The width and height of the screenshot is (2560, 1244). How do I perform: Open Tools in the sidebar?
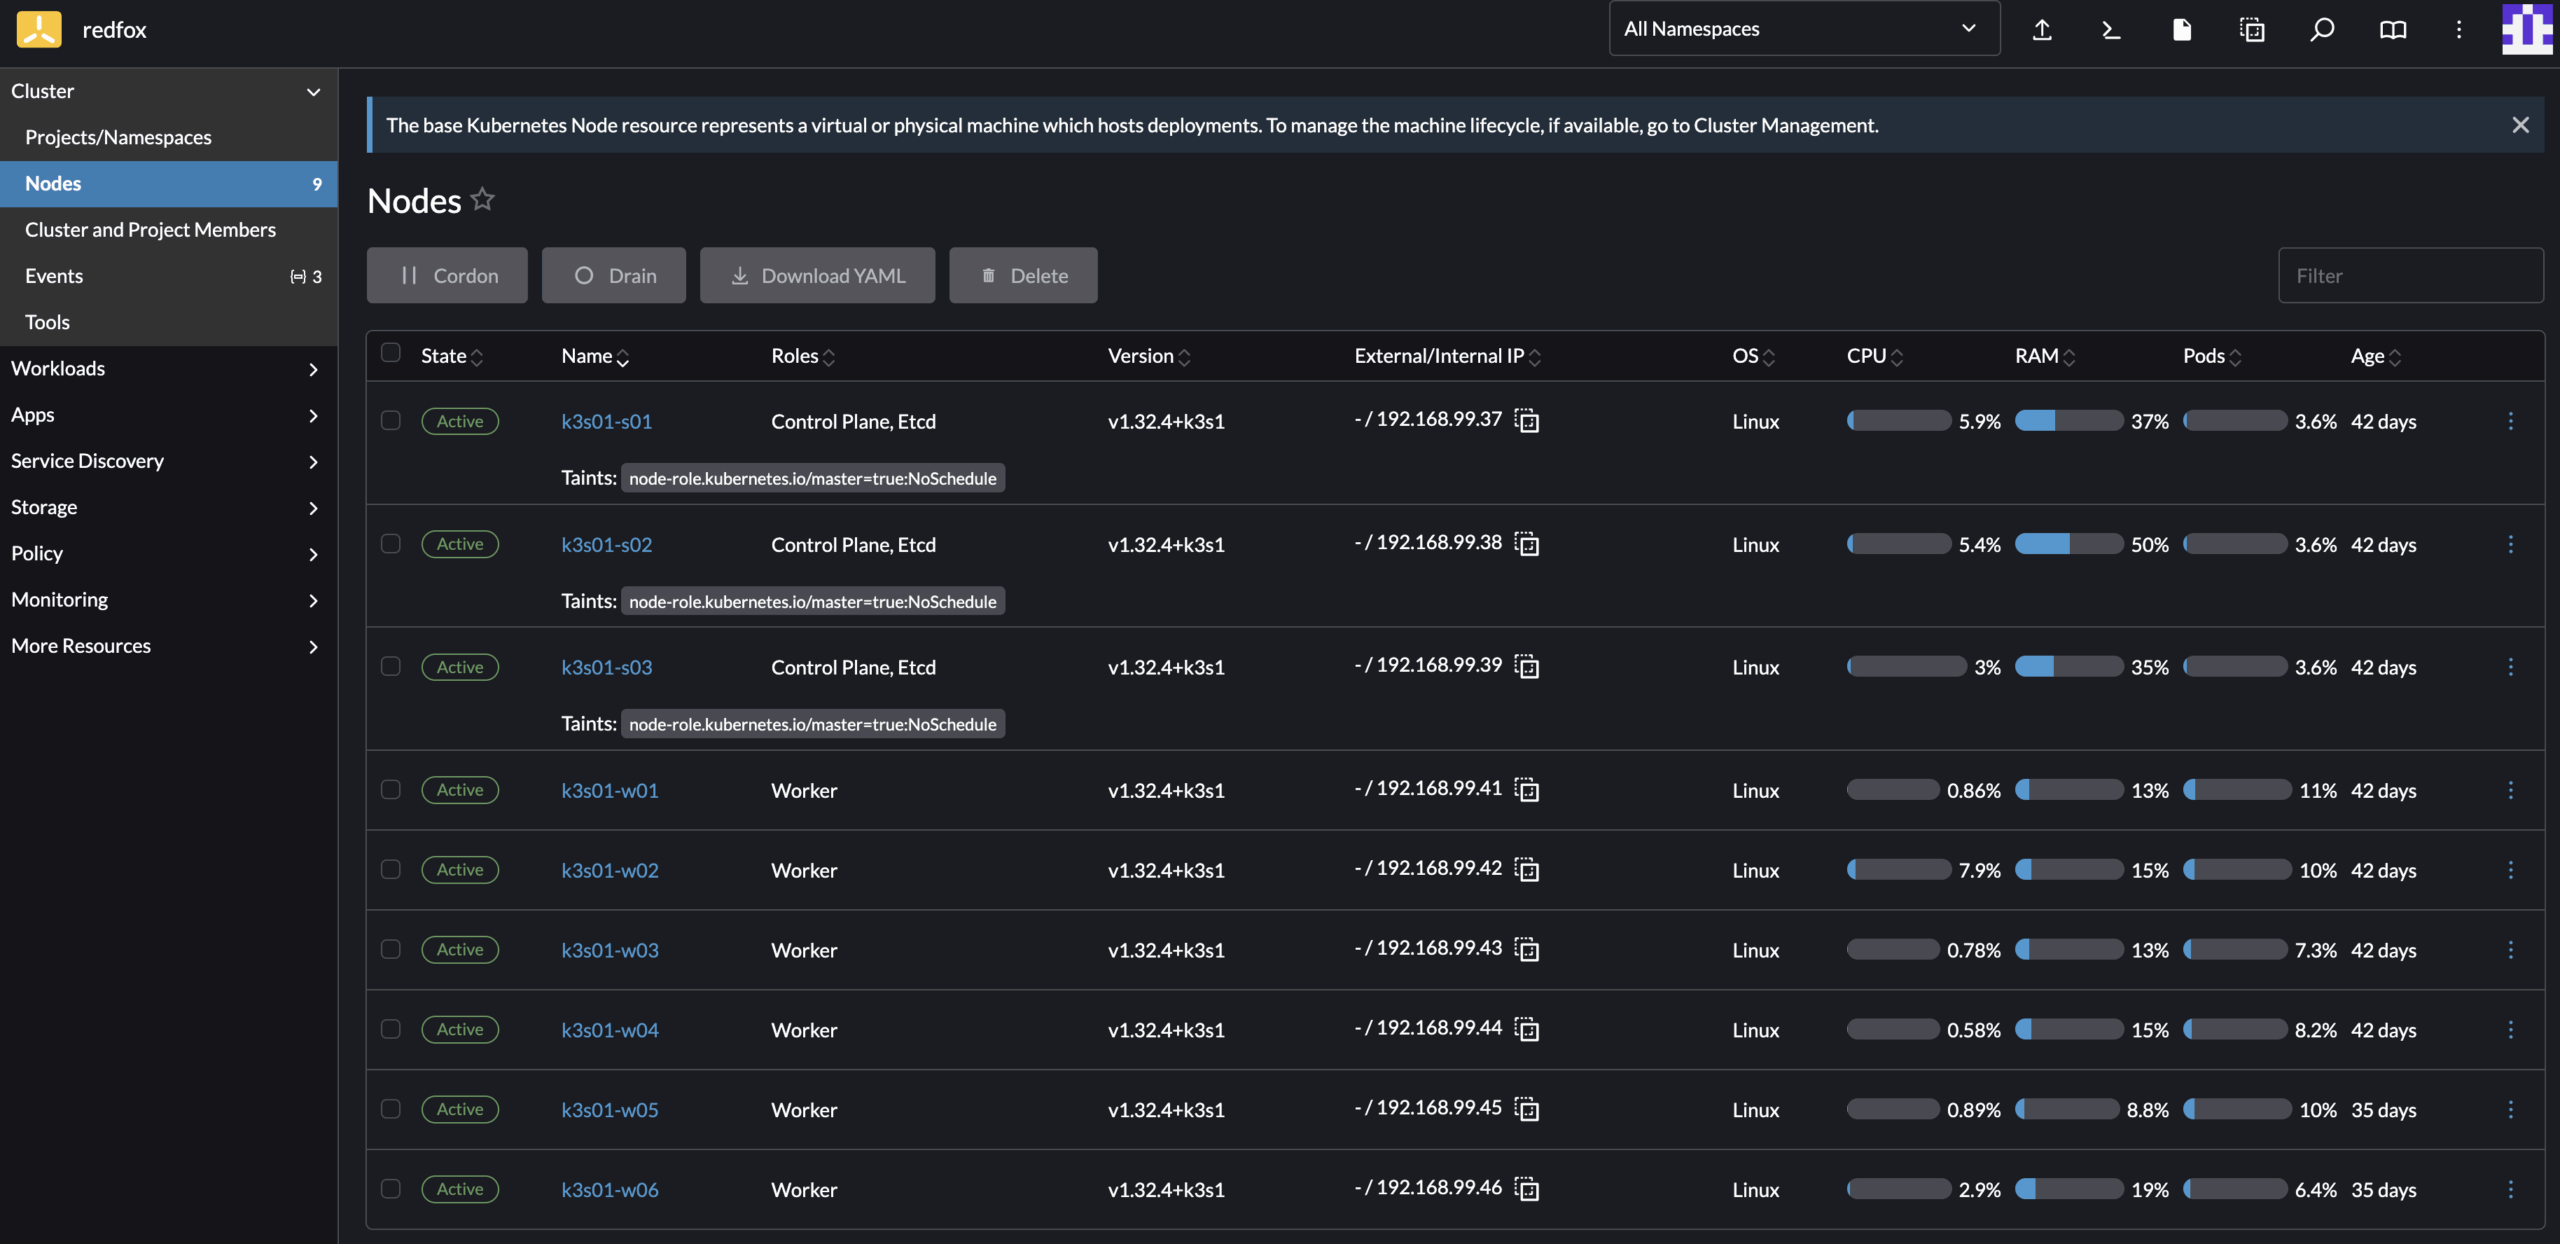[x=168, y=322]
